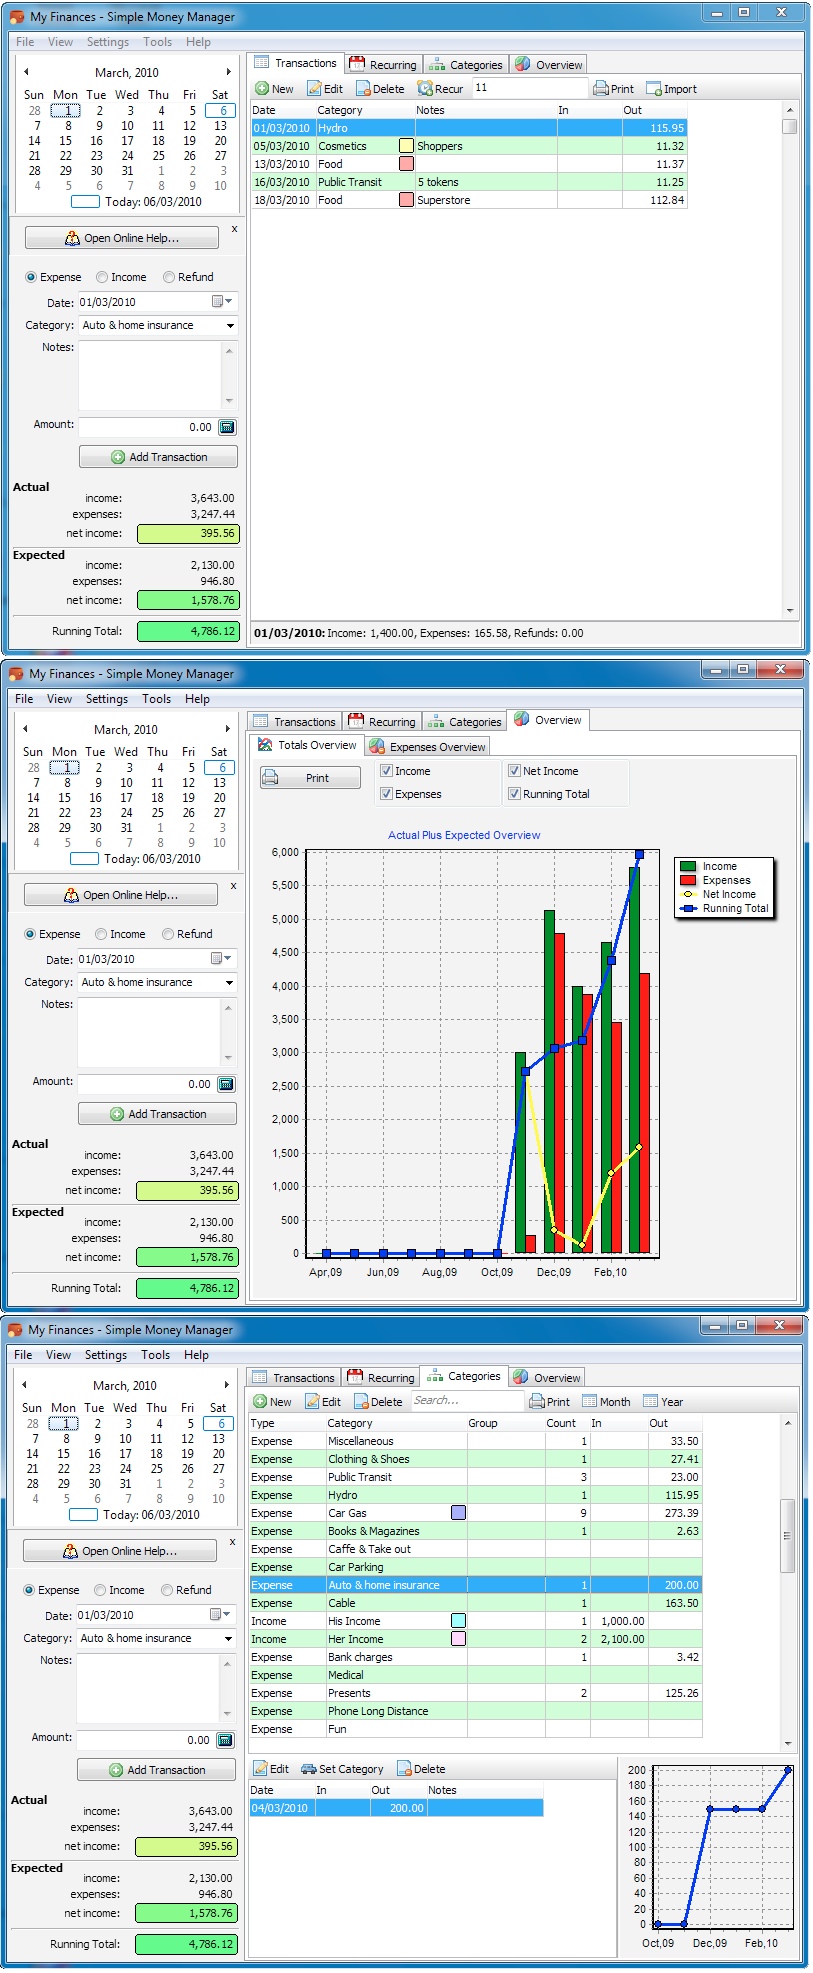Image resolution: width=813 pixels, height=1973 pixels.
Task: Select Income radio in Transactions window
Action: (x=102, y=277)
